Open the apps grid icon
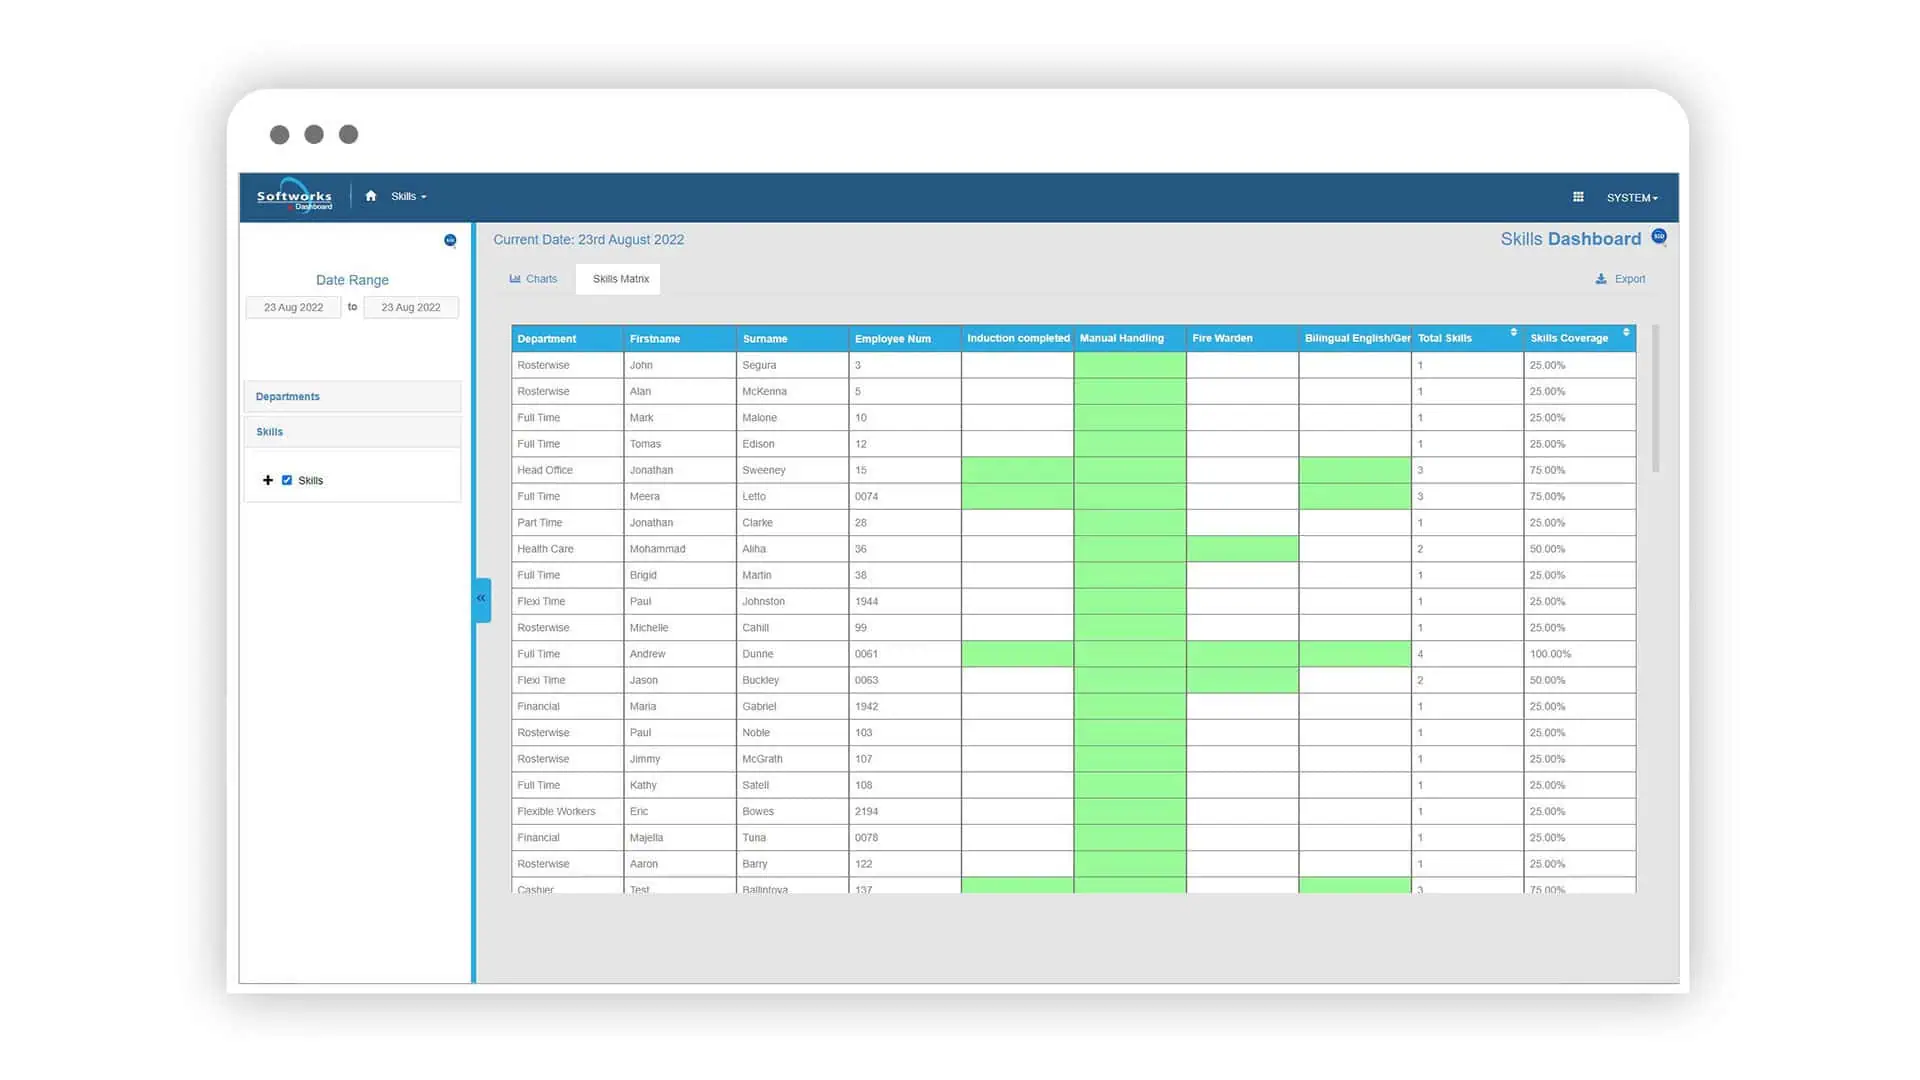 pos(1578,197)
